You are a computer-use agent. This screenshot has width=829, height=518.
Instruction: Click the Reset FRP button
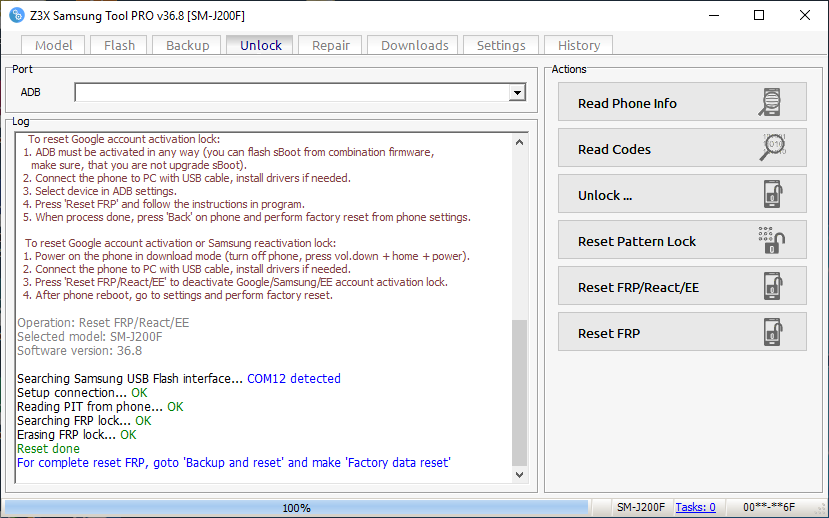(x=682, y=331)
